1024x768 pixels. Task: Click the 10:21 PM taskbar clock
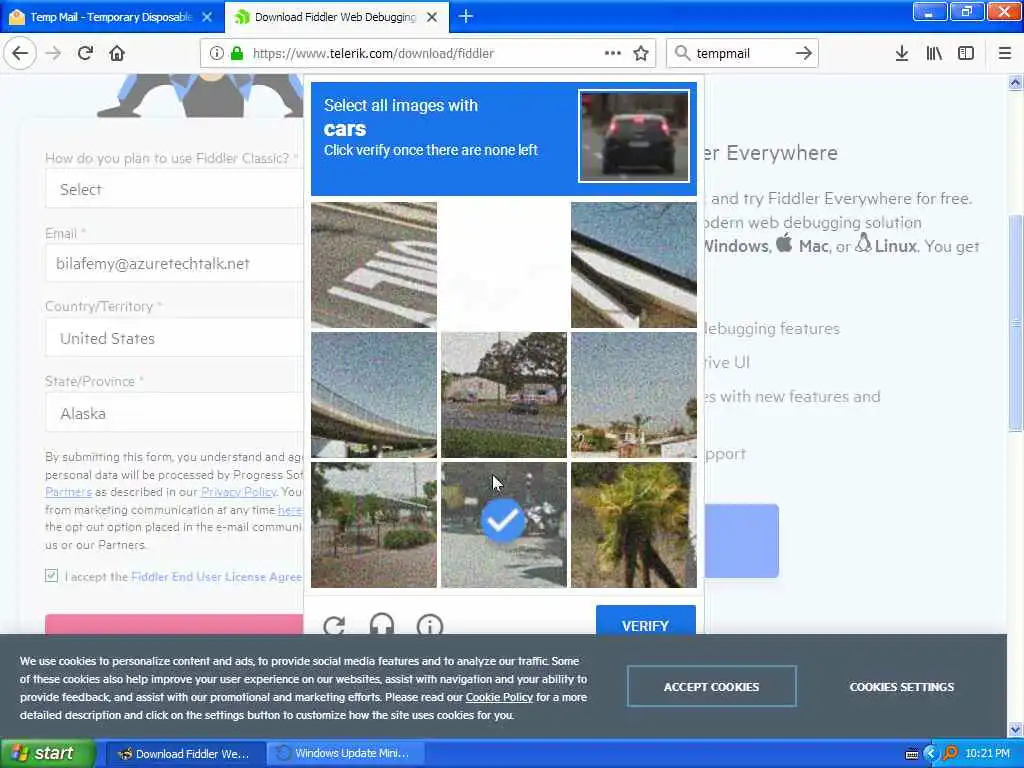click(987, 754)
